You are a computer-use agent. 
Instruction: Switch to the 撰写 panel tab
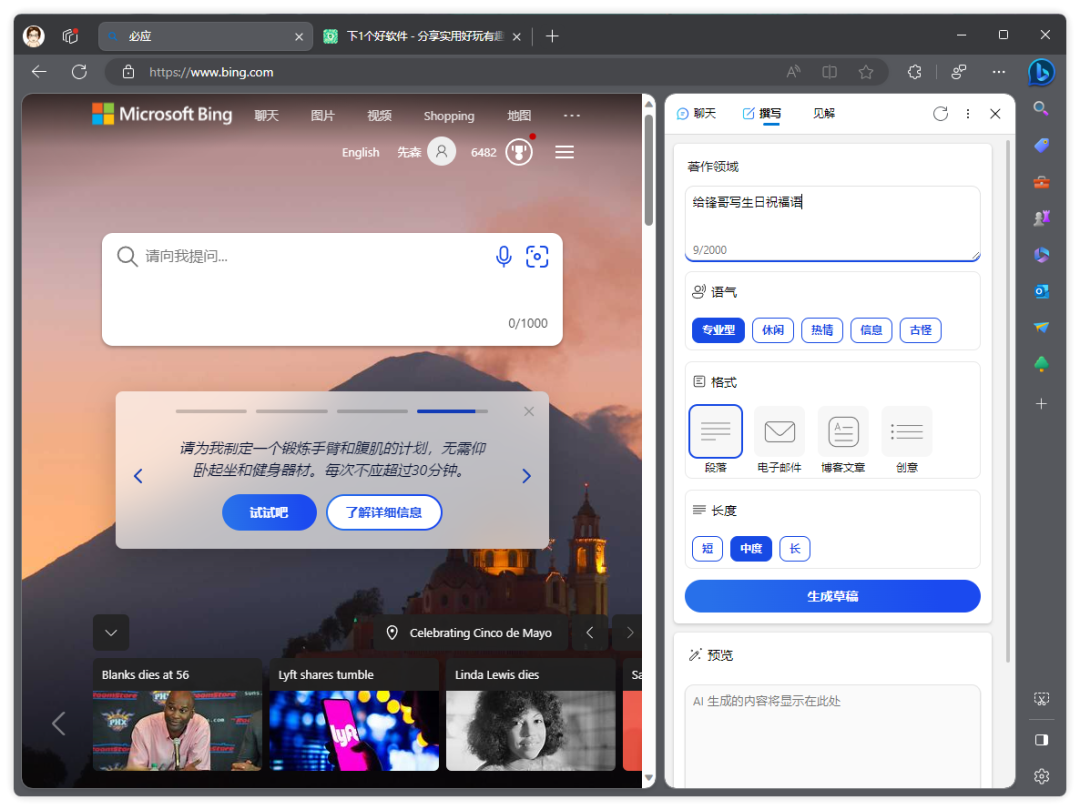coord(762,113)
